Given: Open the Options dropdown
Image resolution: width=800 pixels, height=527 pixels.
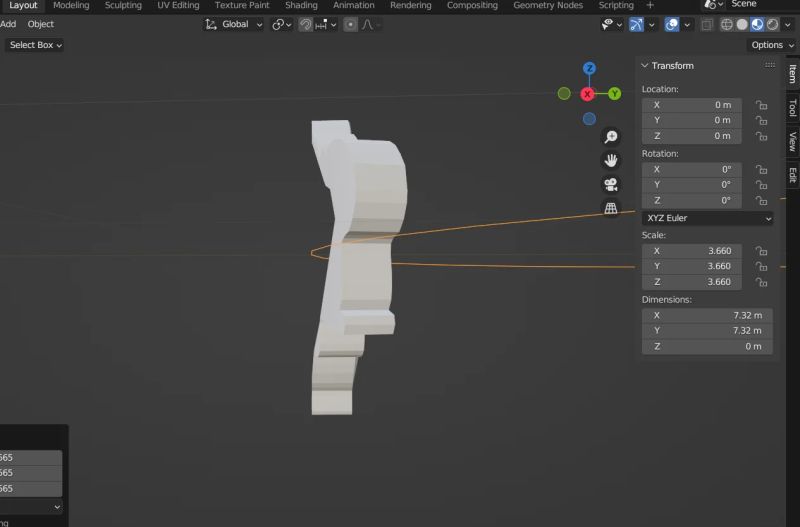Looking at the screenshot, I should tap(772, 45).
